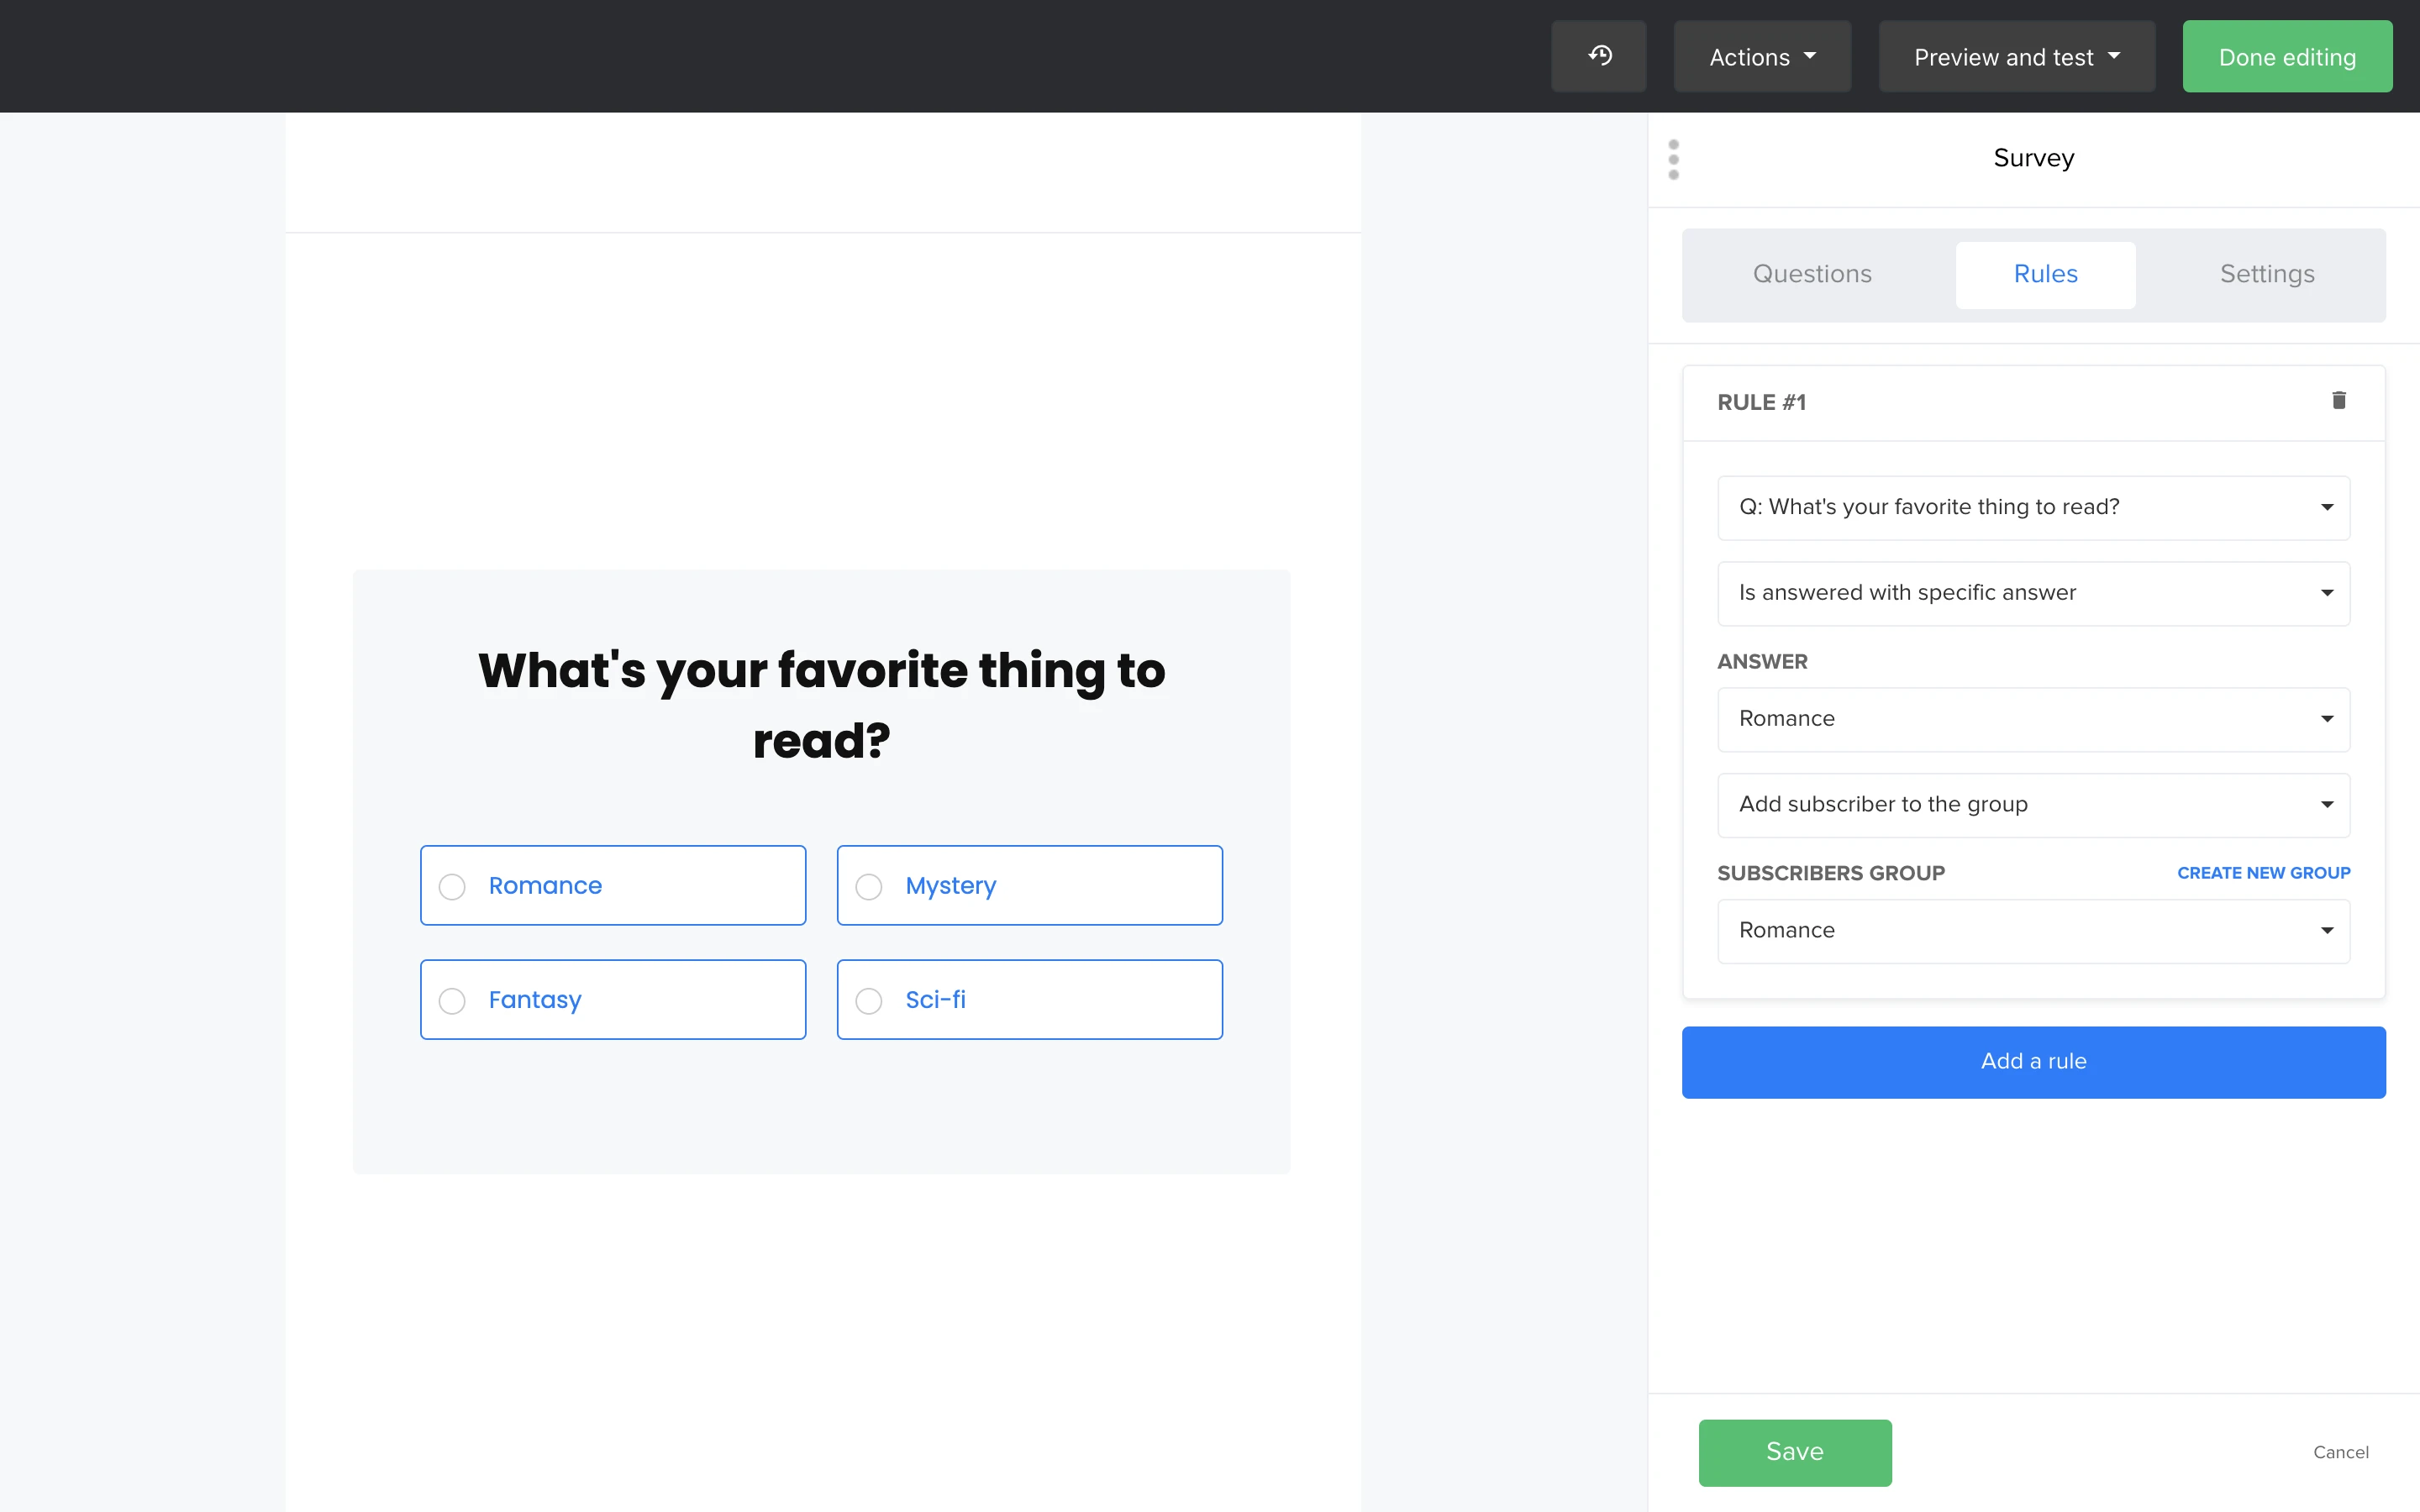2420x1512 pixels.
Task: Pick the Sci-fi radio option
Action: (869, 1000)
